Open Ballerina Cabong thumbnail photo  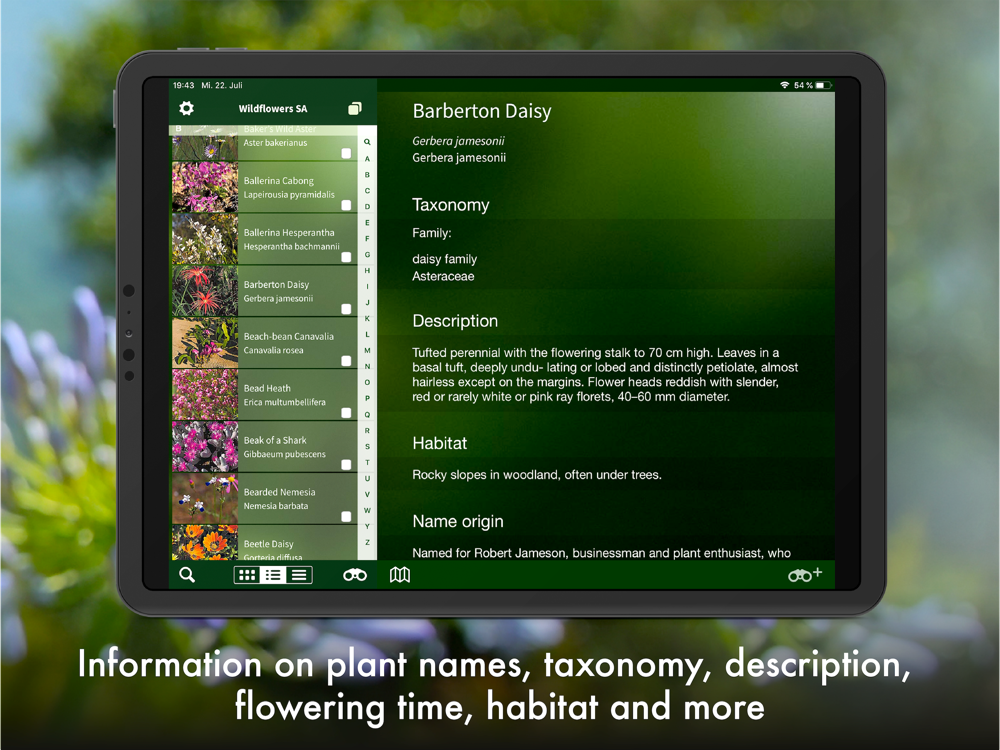205,187
